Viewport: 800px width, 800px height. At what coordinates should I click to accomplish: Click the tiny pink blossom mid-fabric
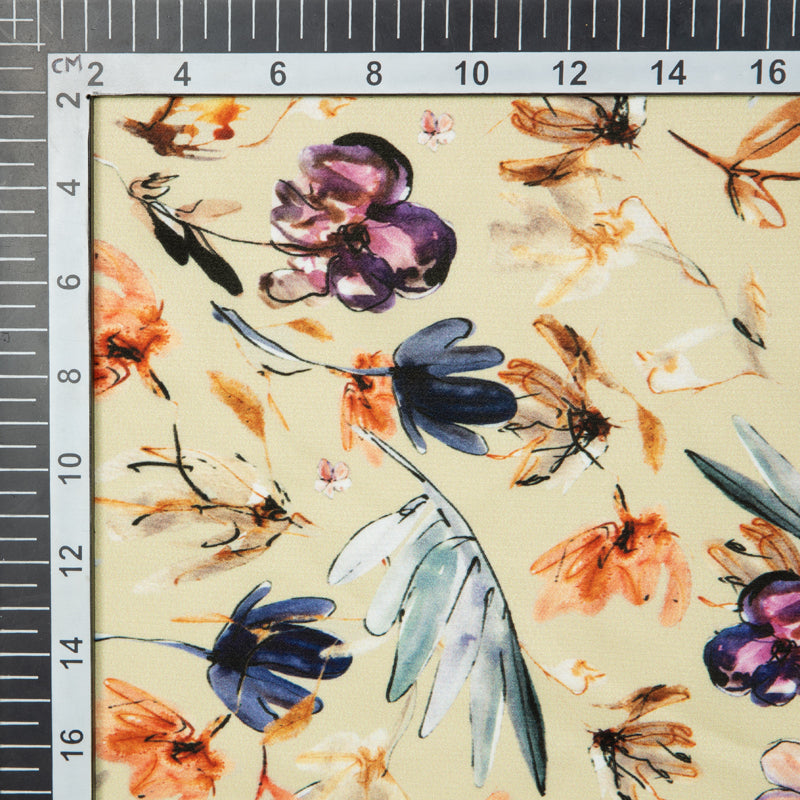[333, 476]
